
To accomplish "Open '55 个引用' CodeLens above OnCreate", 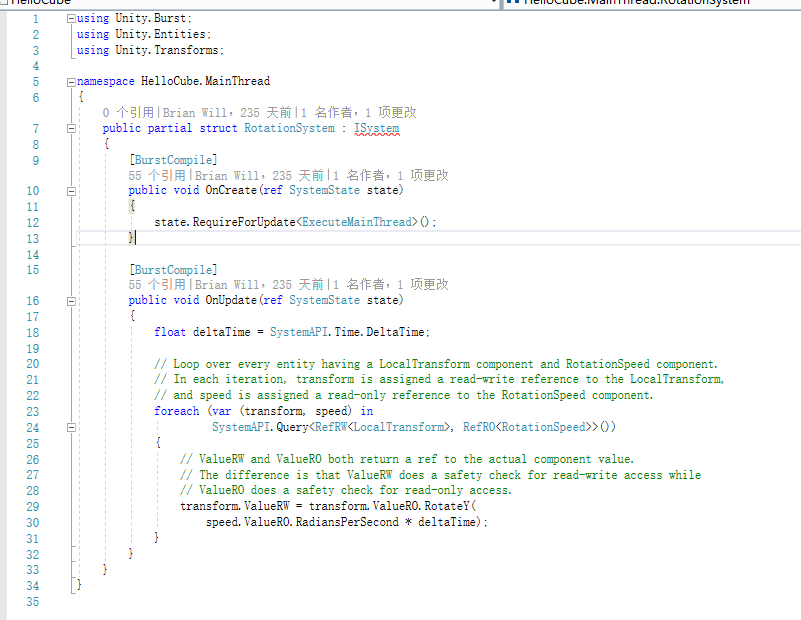I will [x=157, y=176].
